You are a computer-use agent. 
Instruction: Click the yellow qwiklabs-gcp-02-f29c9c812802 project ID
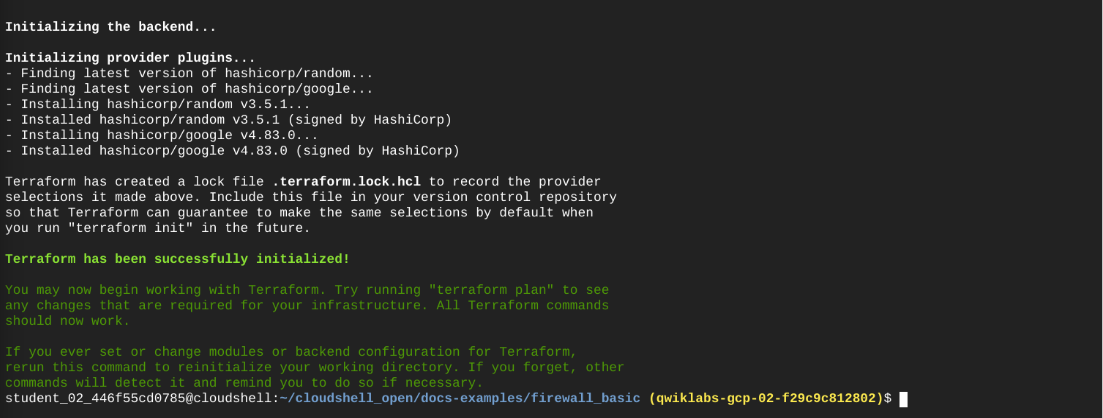coord(768,399)
